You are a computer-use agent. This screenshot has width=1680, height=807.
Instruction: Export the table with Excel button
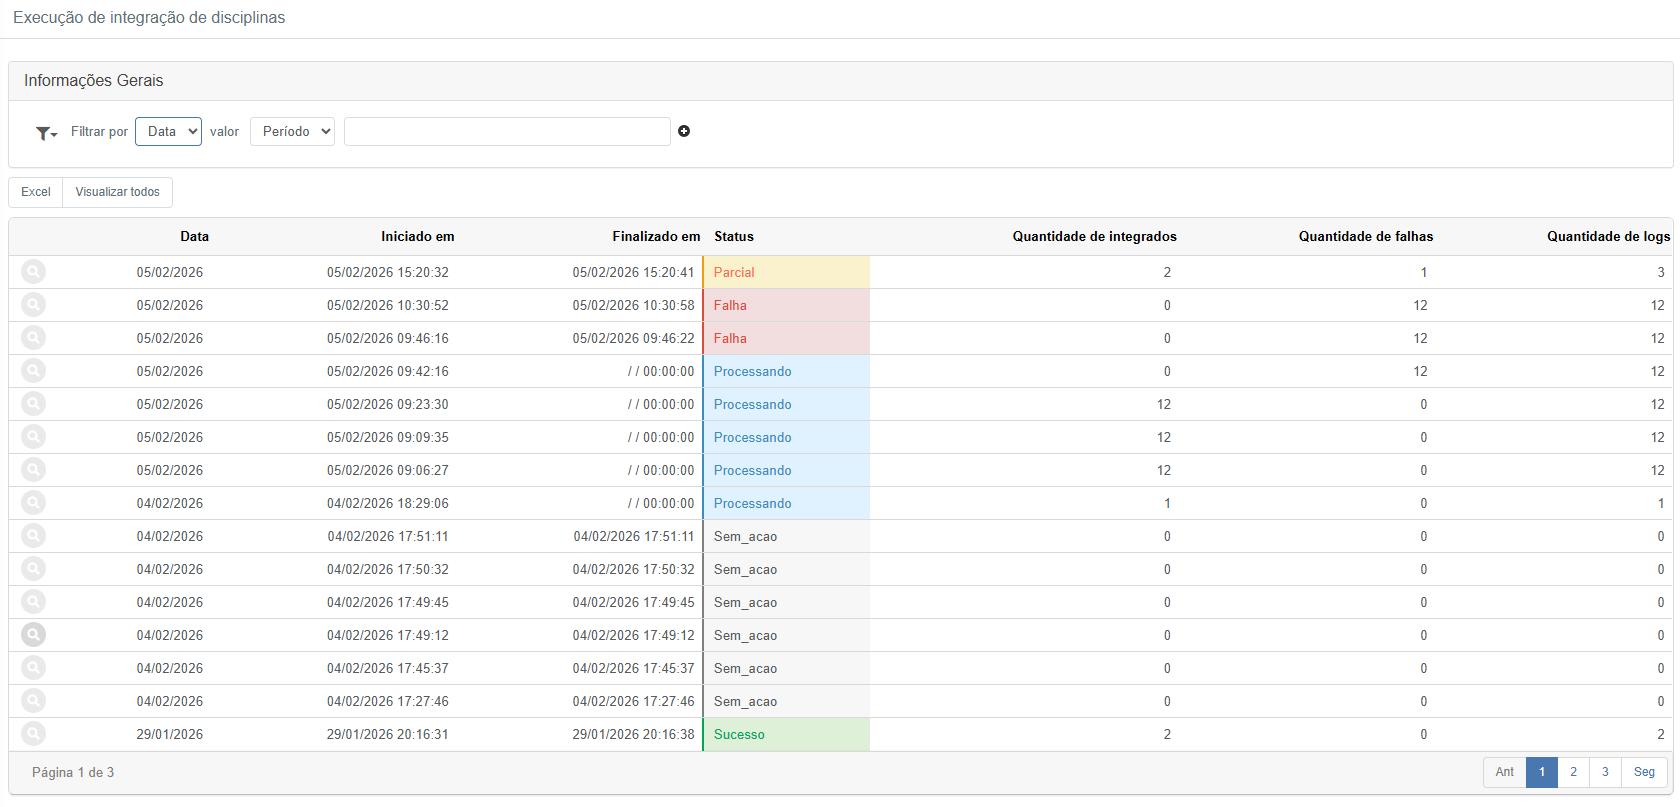(36, 192)
